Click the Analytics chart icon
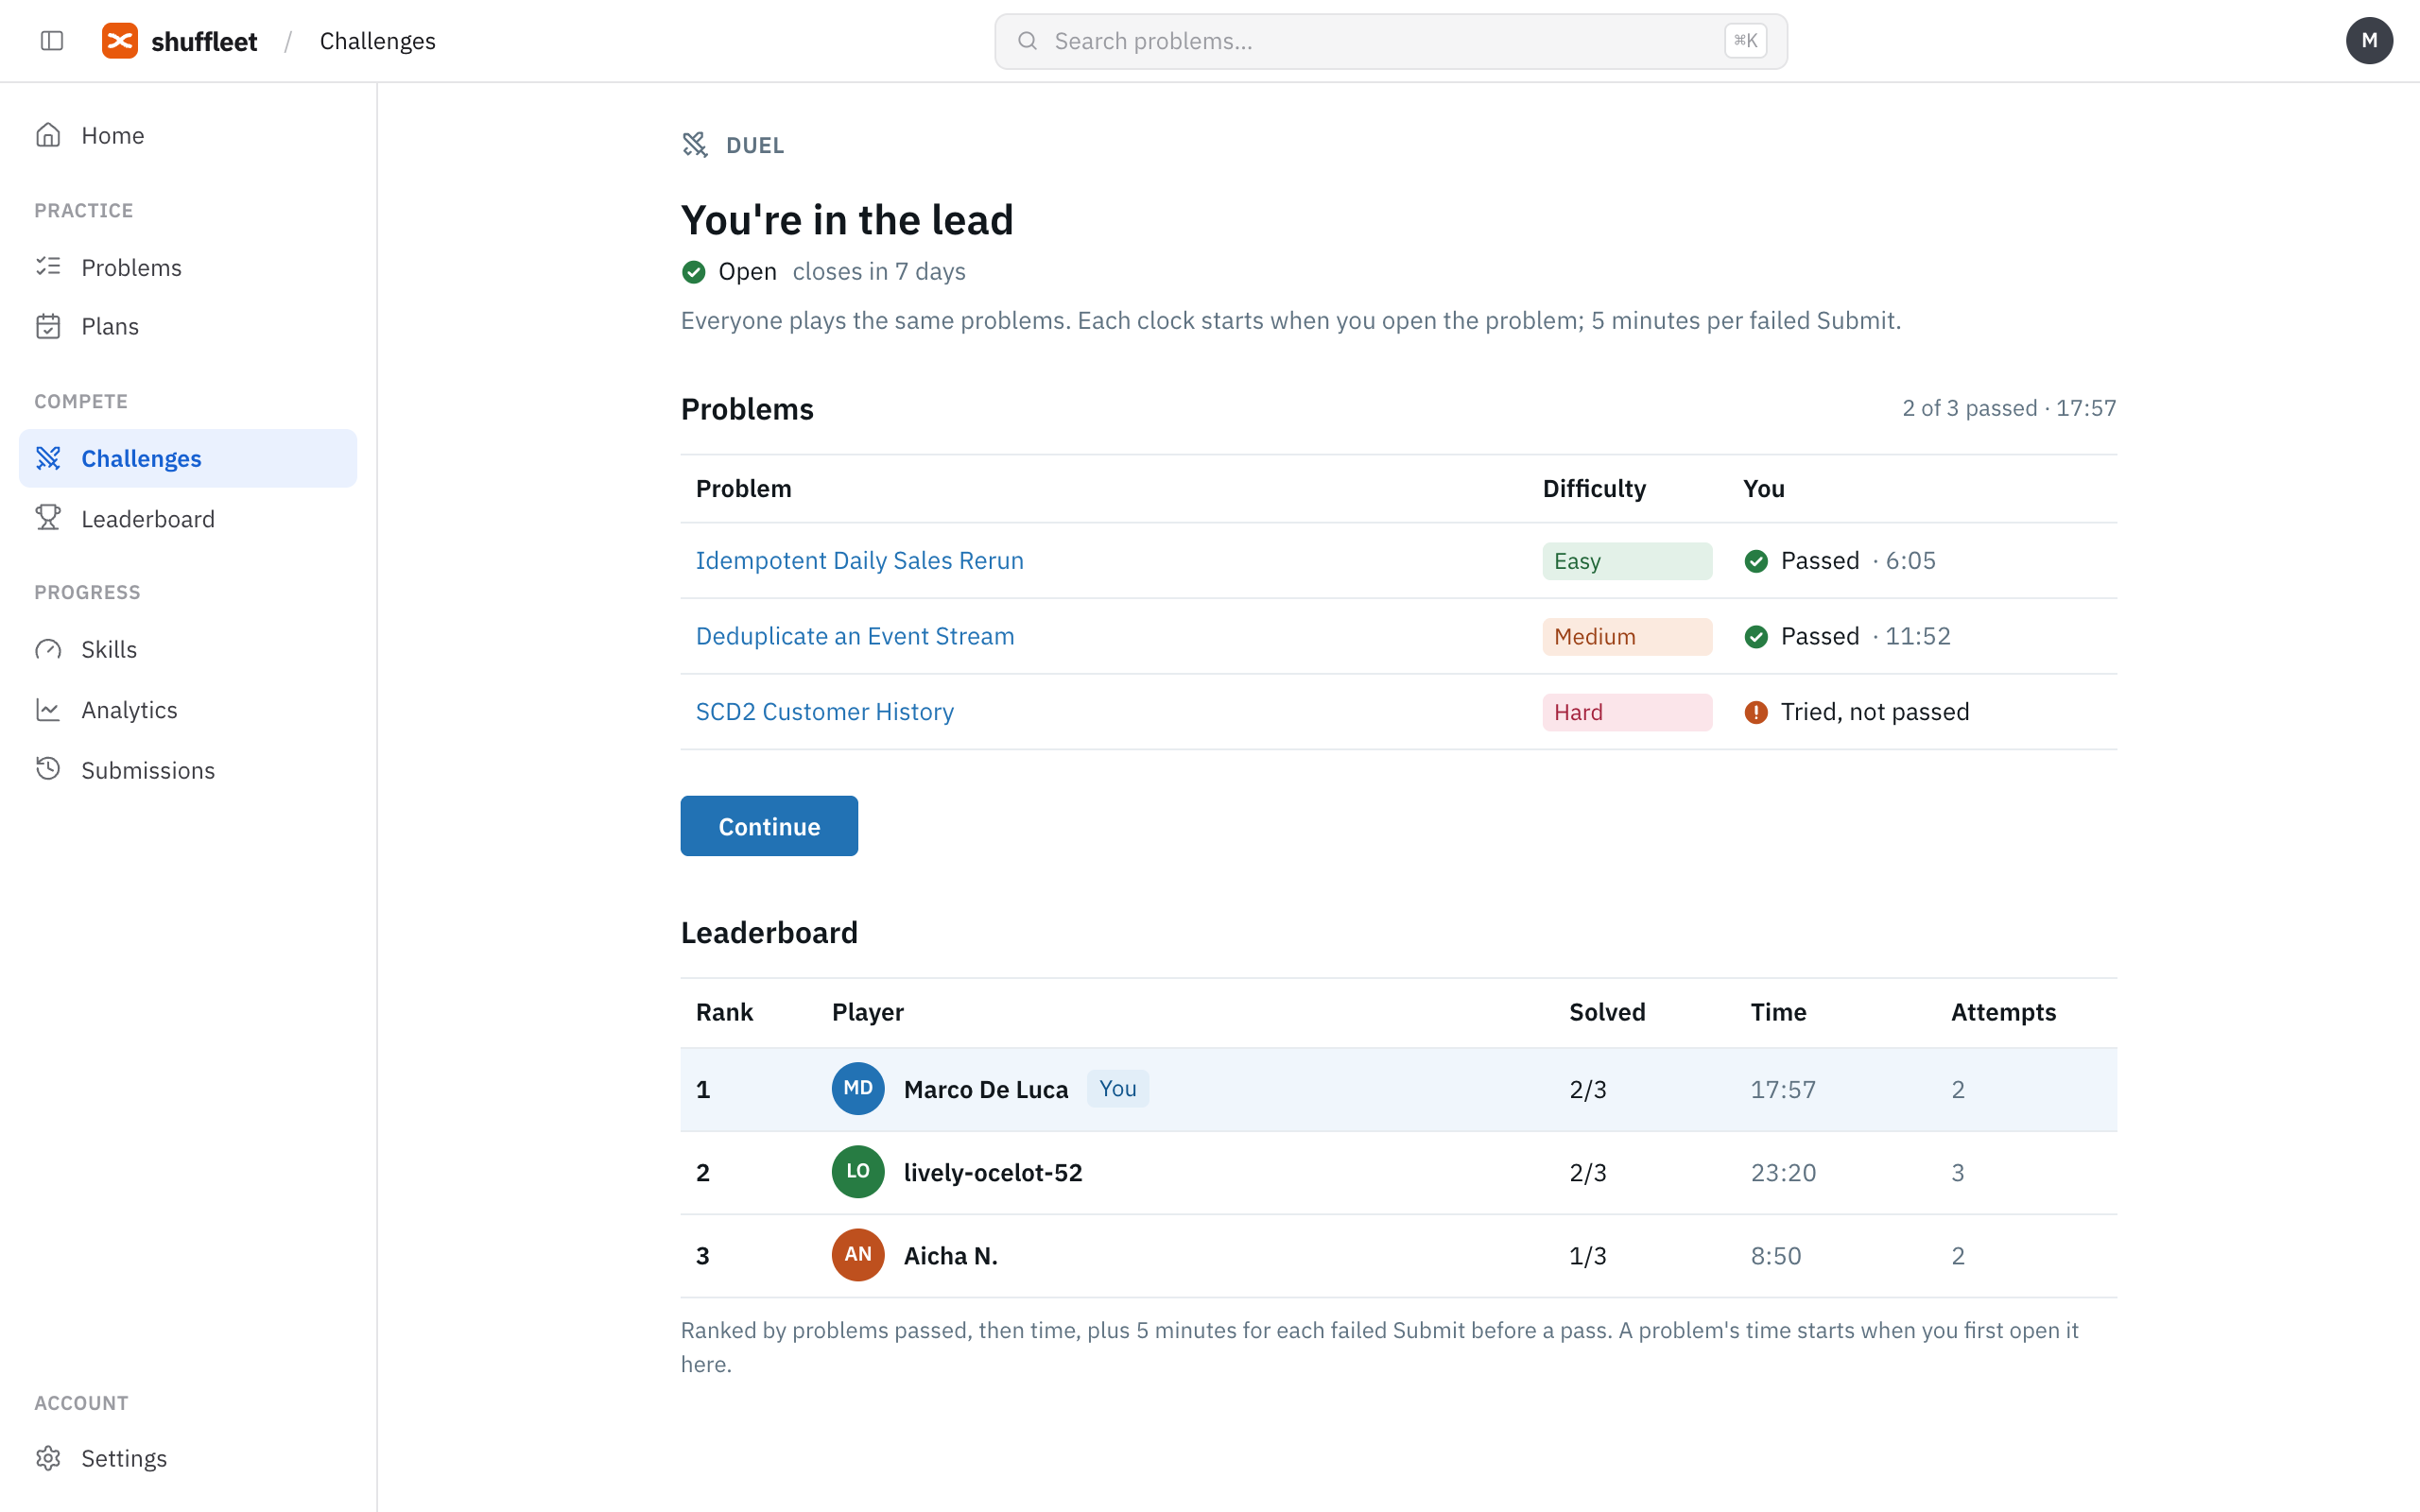This screenshot has height=1512, width=2420. (x=48, y=709)
